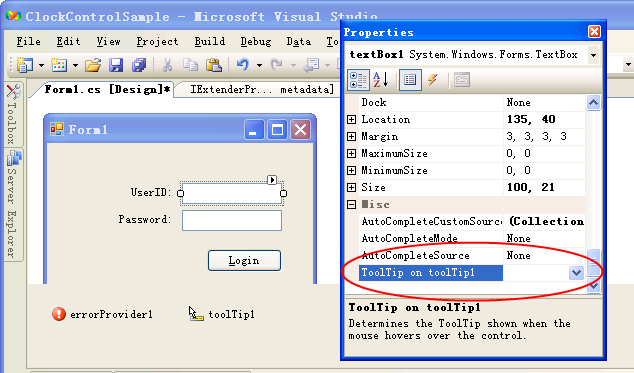Open the Undo history dropdown arrow
634x373 pixels.
[x=259, y=65]
